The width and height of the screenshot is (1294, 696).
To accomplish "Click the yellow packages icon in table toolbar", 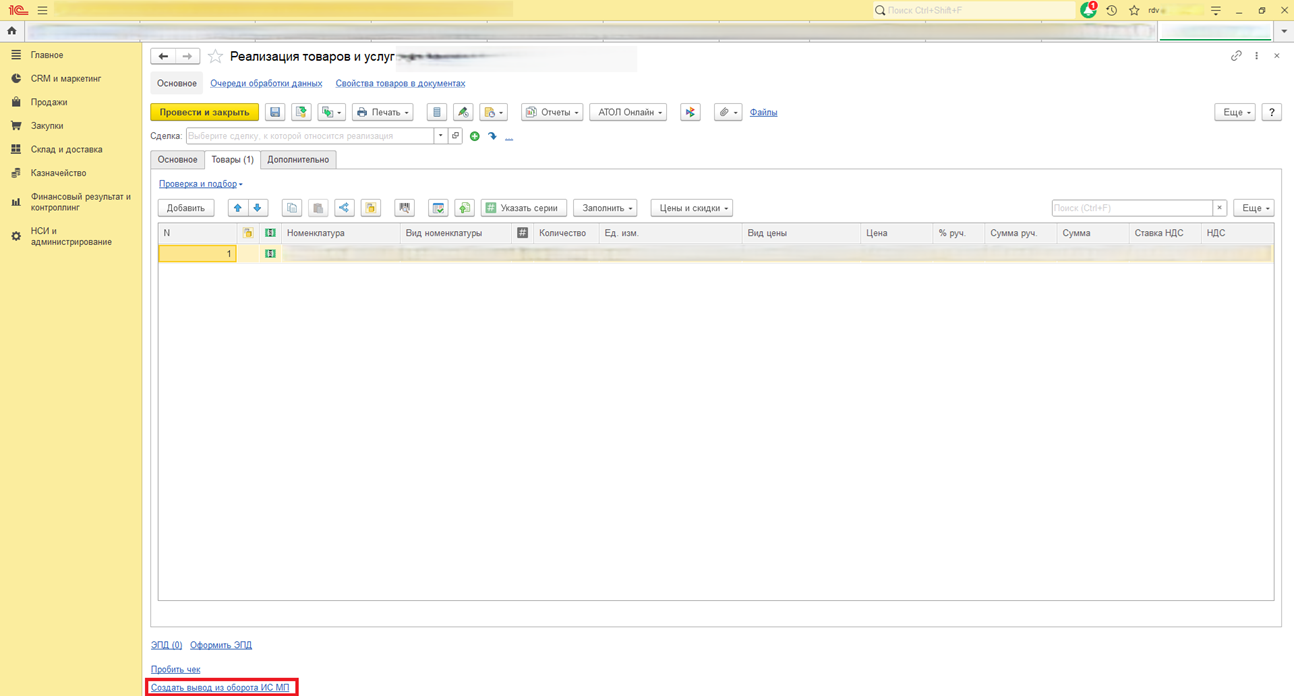I will point(371,208).
